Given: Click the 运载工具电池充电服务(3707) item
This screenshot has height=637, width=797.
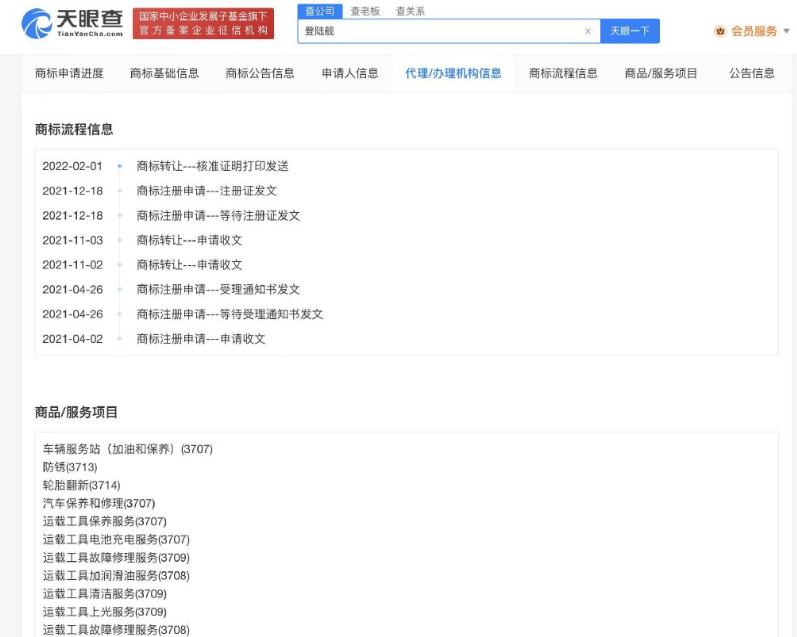Looking at the screenshot, I should (x=116, y=539).
